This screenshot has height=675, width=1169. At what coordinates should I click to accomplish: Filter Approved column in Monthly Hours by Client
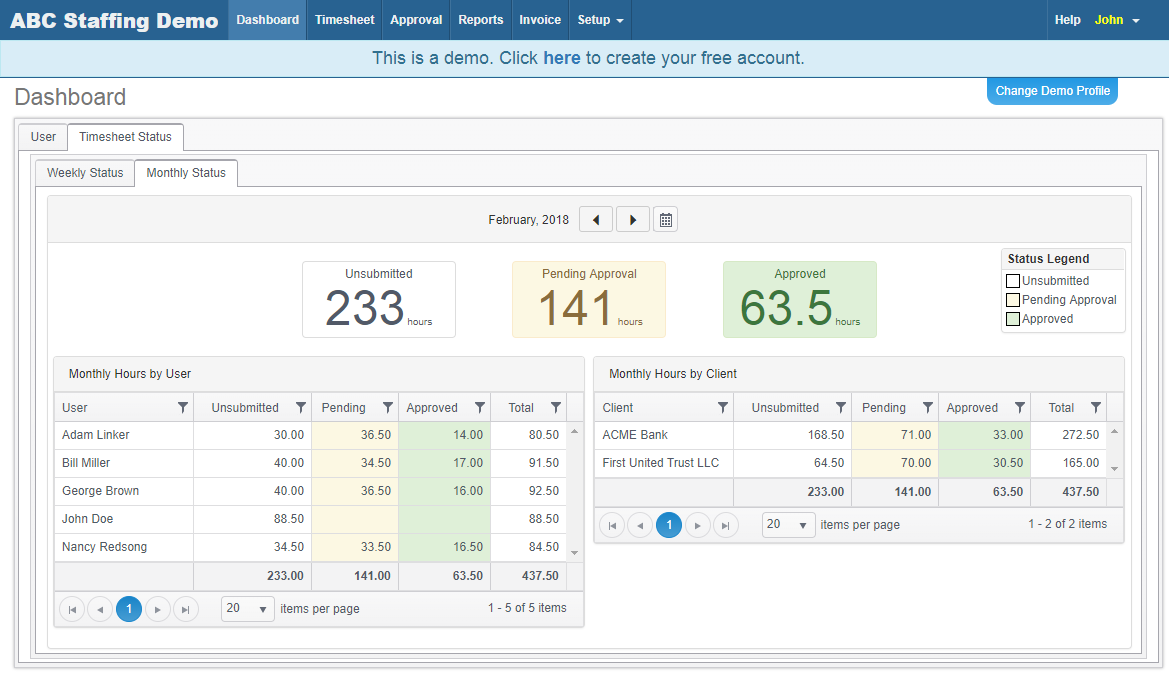1019,407
